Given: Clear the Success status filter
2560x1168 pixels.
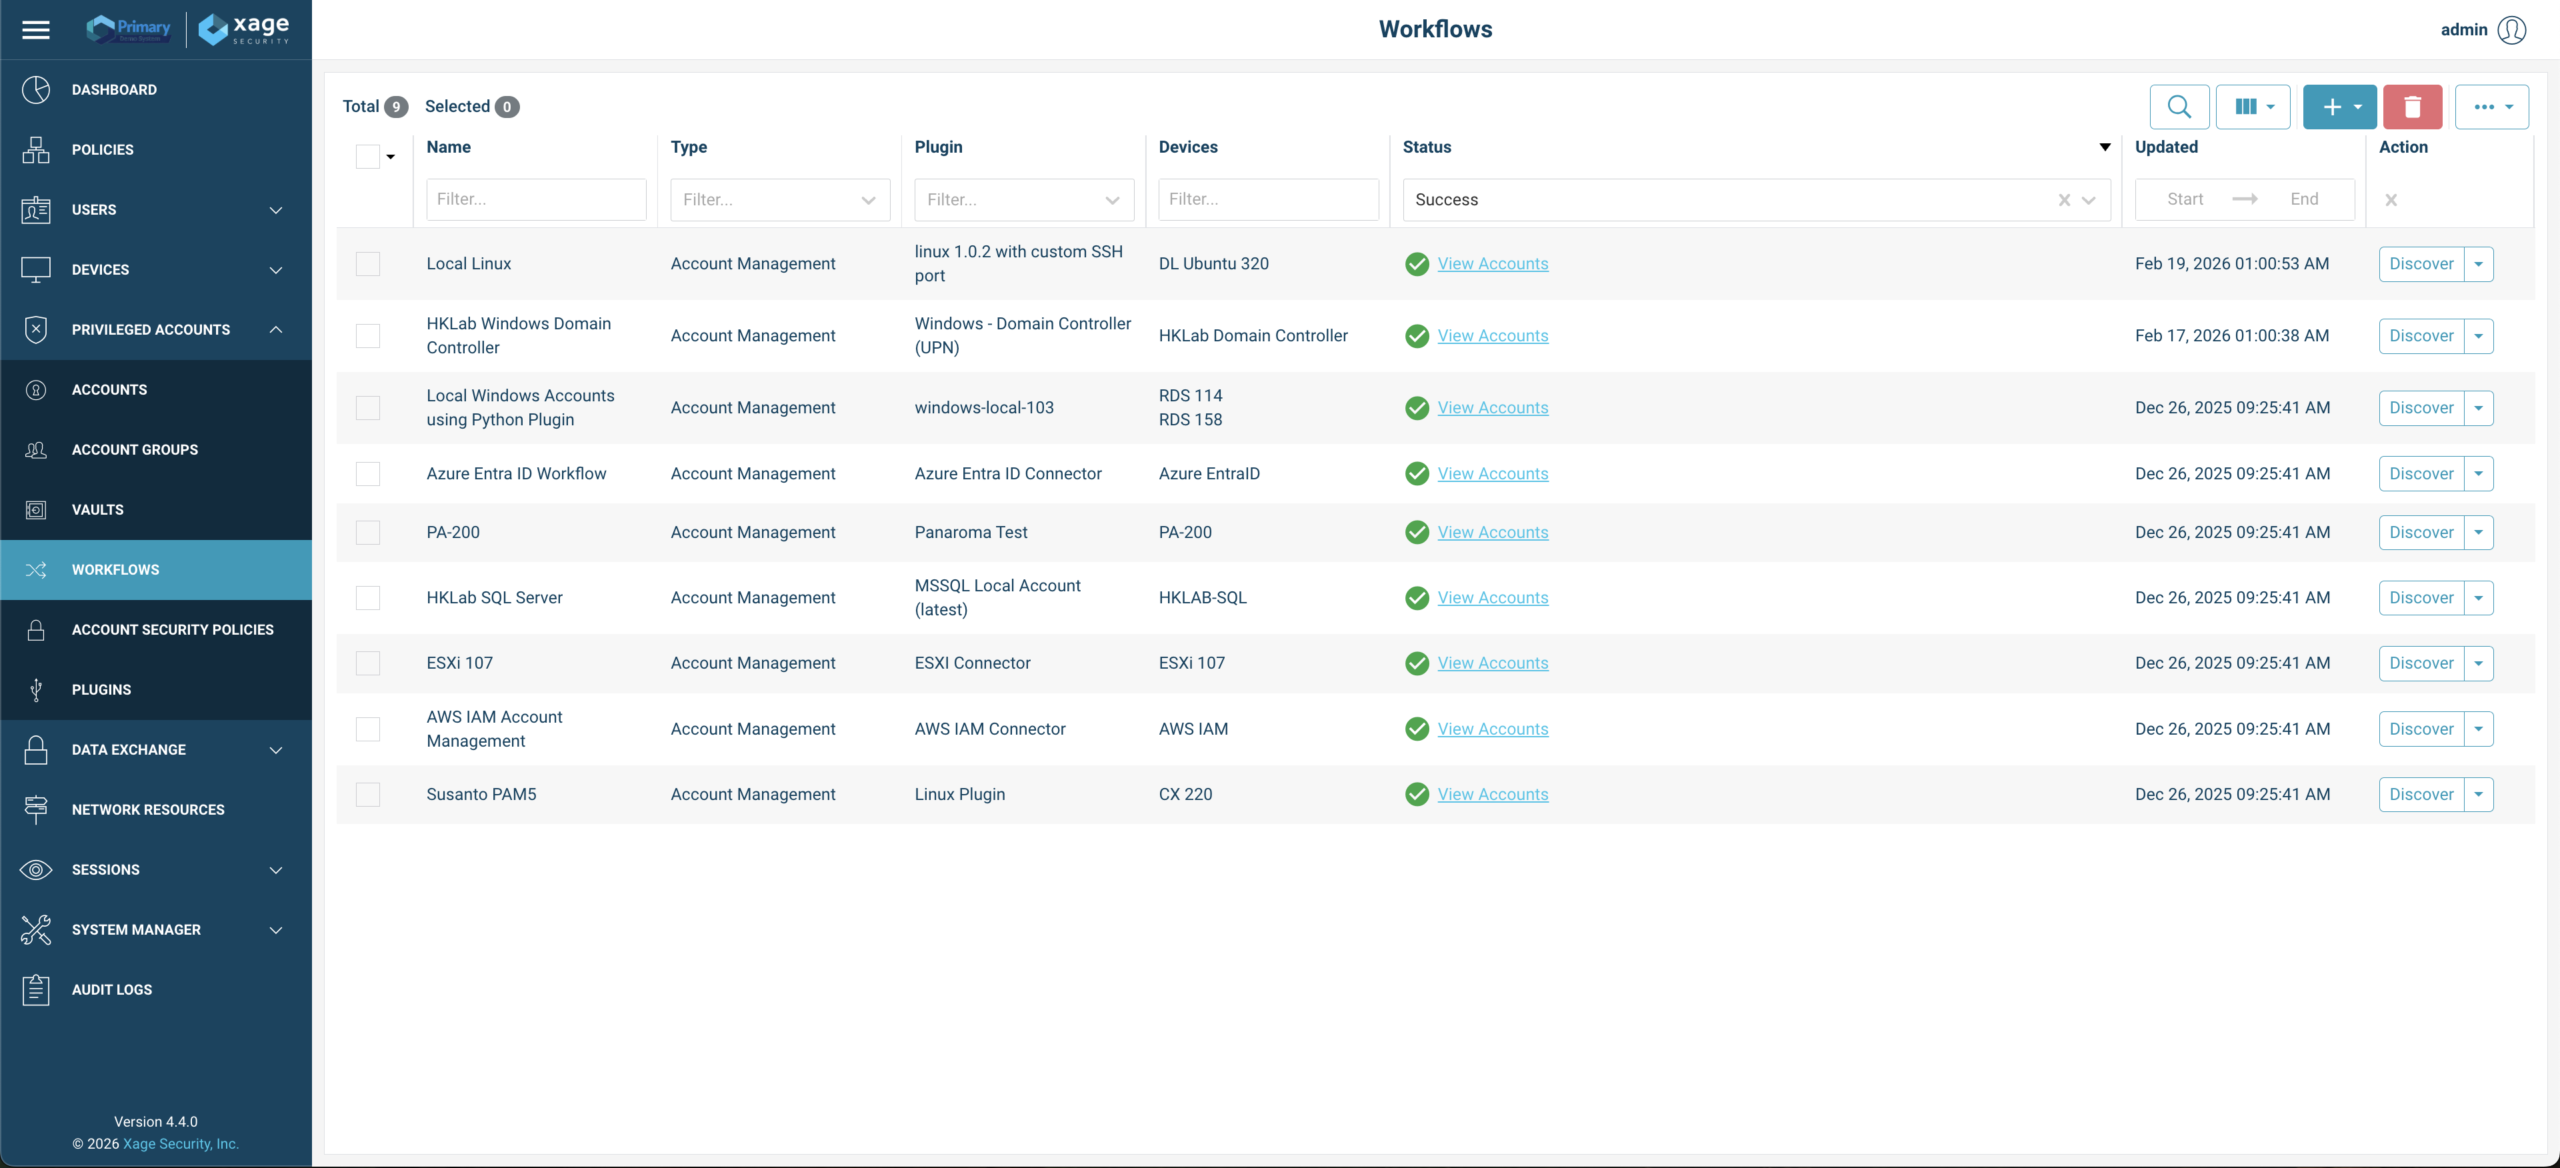Looking at the screenshot, I should click(2064, 200).
